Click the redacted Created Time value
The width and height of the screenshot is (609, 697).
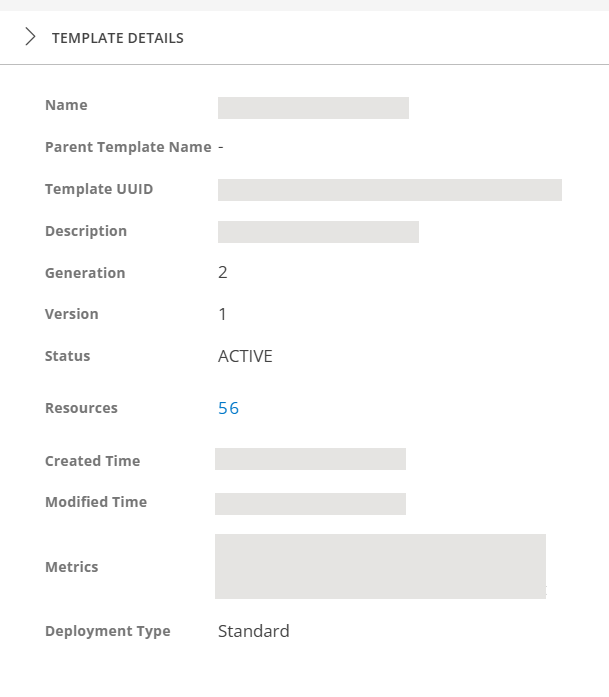point(310,459)
